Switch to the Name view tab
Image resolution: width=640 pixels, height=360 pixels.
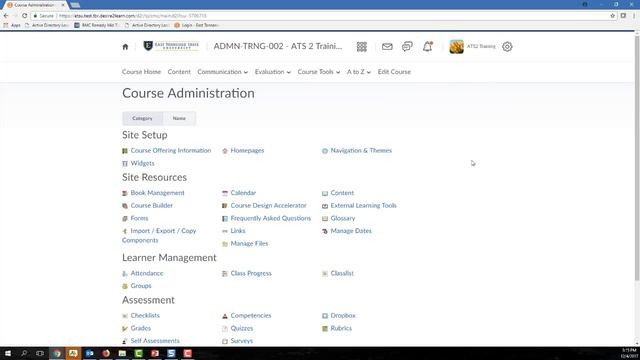(179, 118)
